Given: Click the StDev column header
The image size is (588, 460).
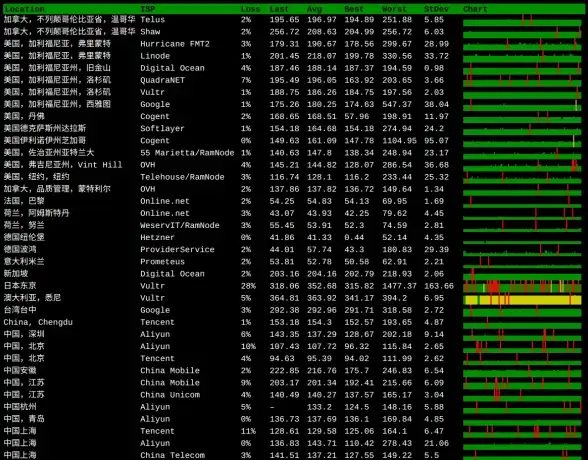Looking at the screenshot, I should (436, 9).
